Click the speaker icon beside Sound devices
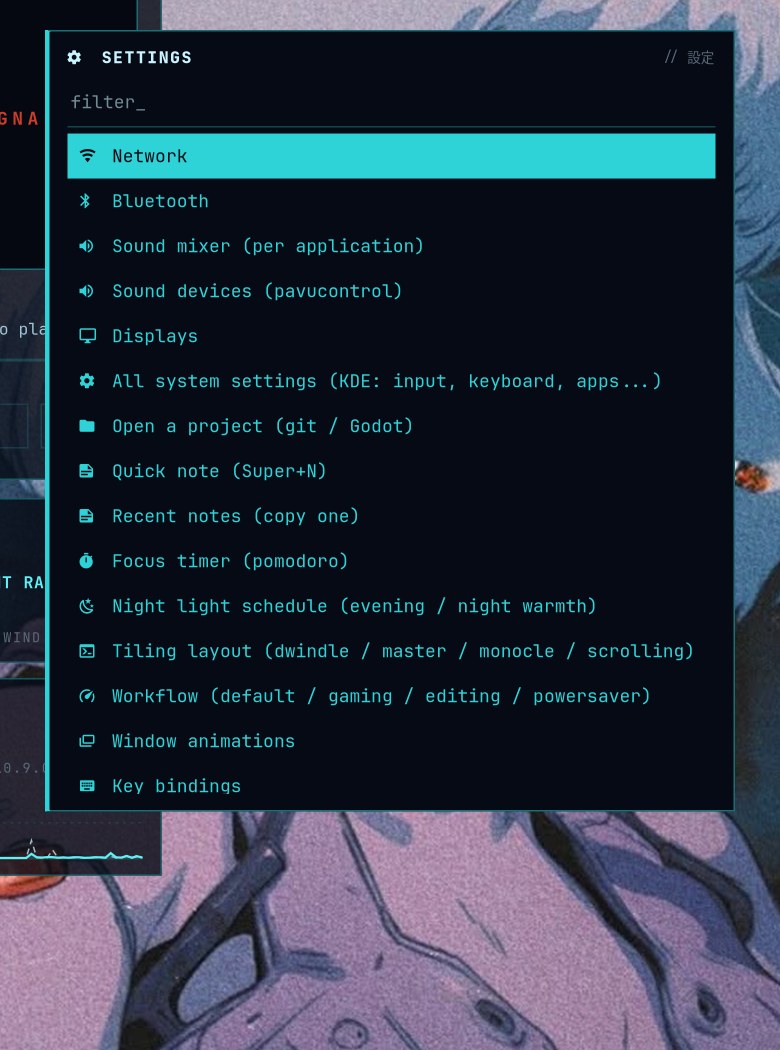 [x=86, y=291]
